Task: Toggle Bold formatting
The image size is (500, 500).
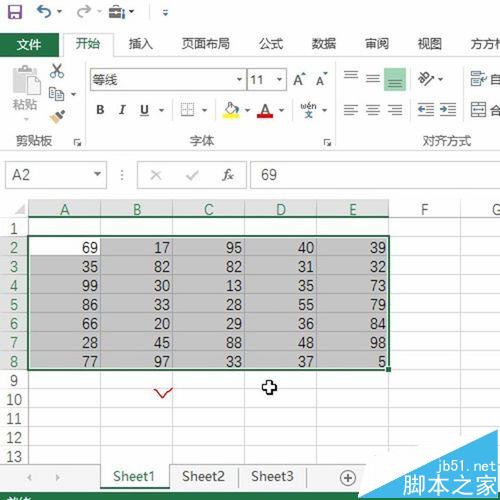Action: 100,110
